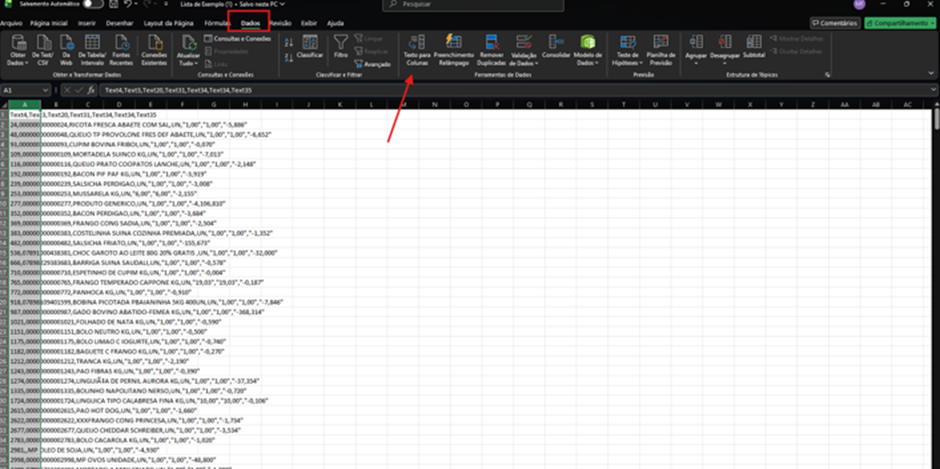Viewport: 940px width, 469px height.
Task: Expand the Obter Dados dropdown
Action: click(18, 50)
